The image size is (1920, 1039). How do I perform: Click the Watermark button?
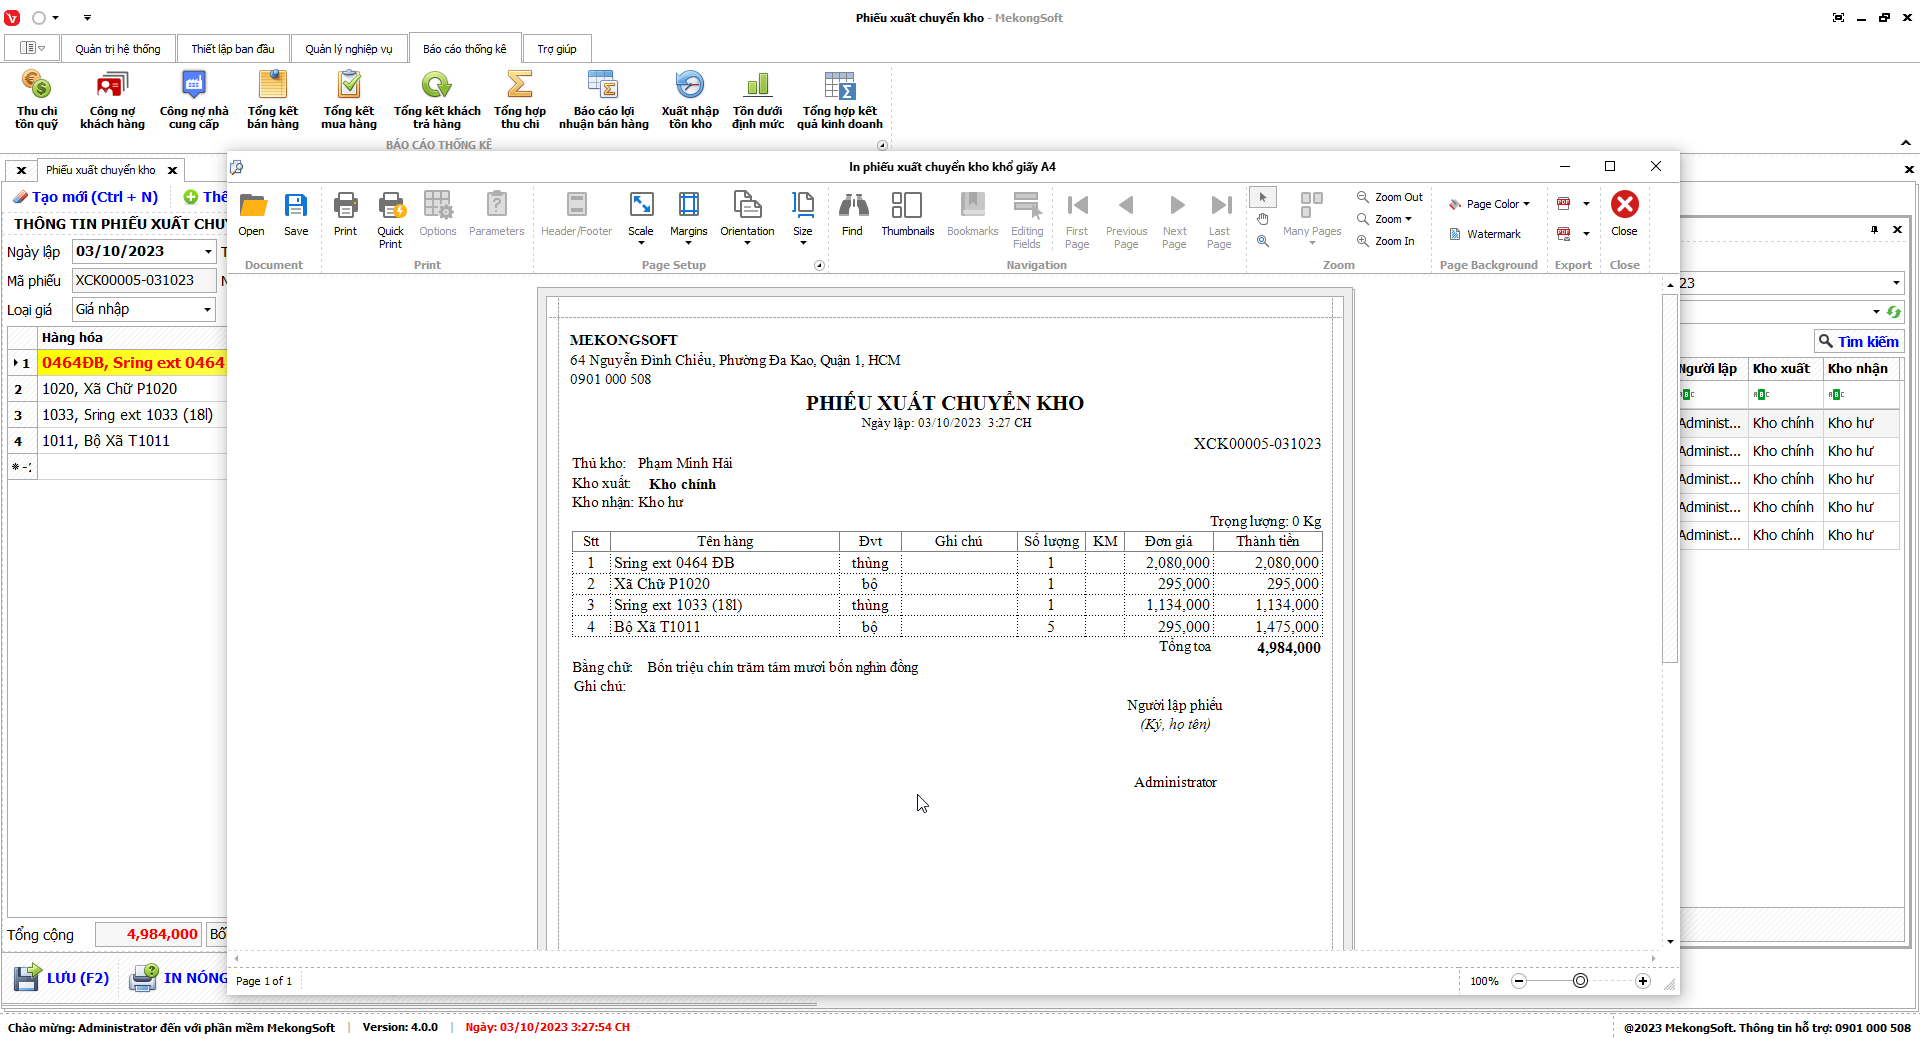pyautogui.click(x=1485, y=234)
